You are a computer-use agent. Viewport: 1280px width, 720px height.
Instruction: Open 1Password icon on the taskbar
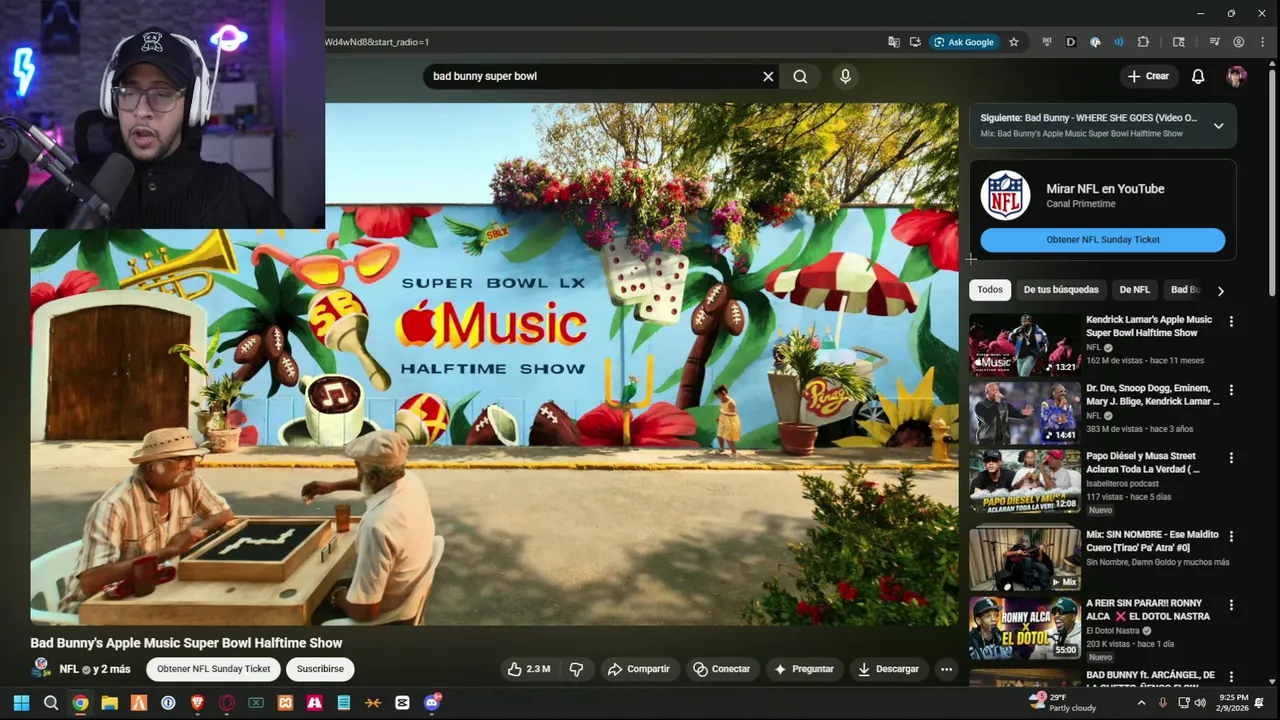pos(168,703)
